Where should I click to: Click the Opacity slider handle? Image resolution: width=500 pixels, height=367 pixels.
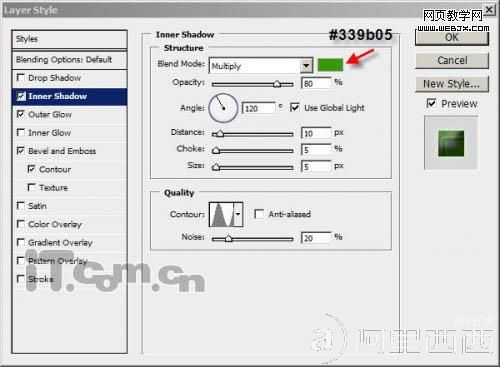click(277, 84)
